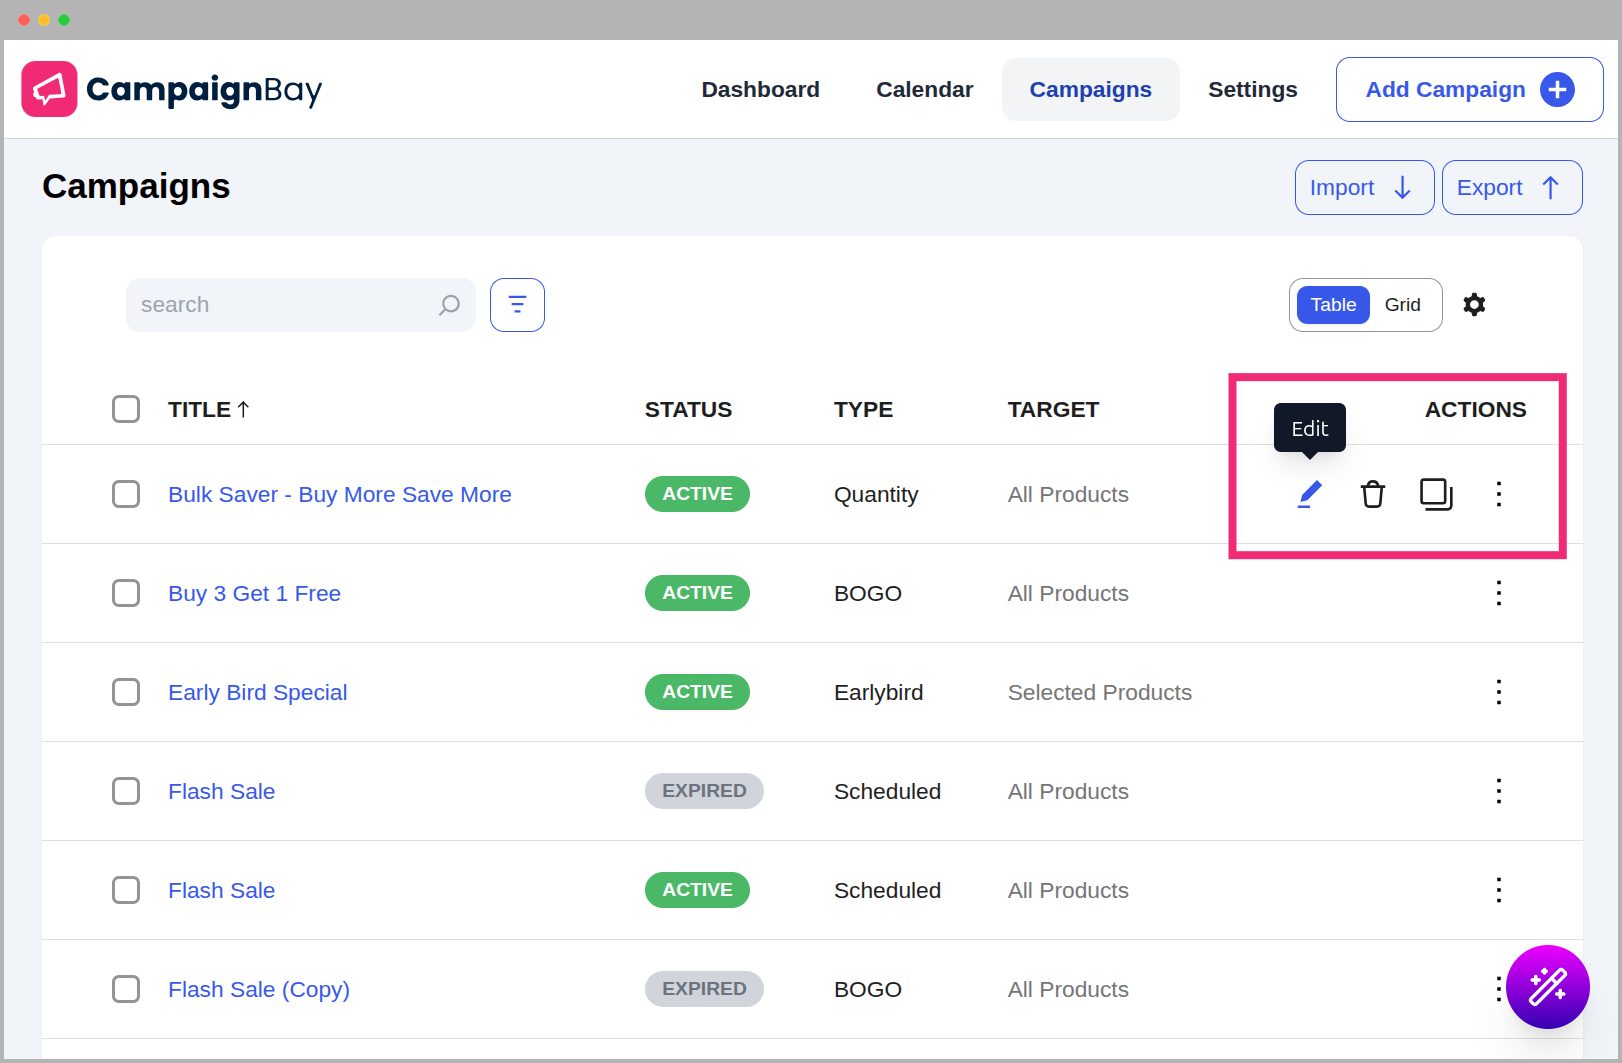Click the magic wand floating button

point(1547,987)
